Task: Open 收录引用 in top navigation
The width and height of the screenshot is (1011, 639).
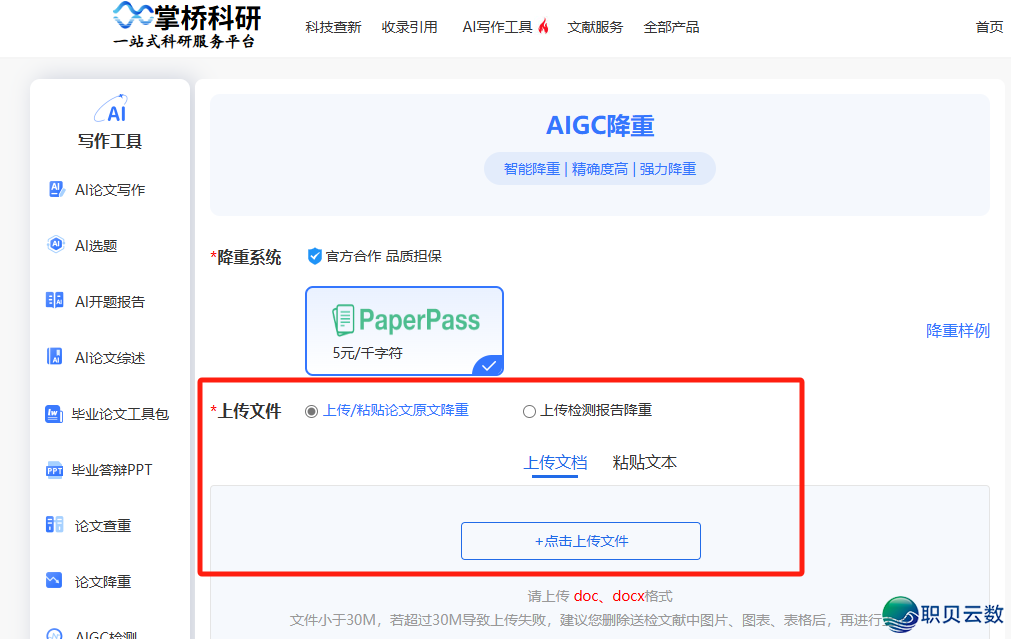Action: click(x=409, y=27)
